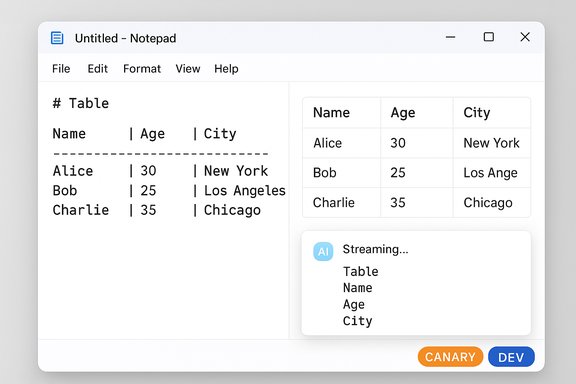
Task: Select the Name column header in preview table
Action: pos(342,112)
